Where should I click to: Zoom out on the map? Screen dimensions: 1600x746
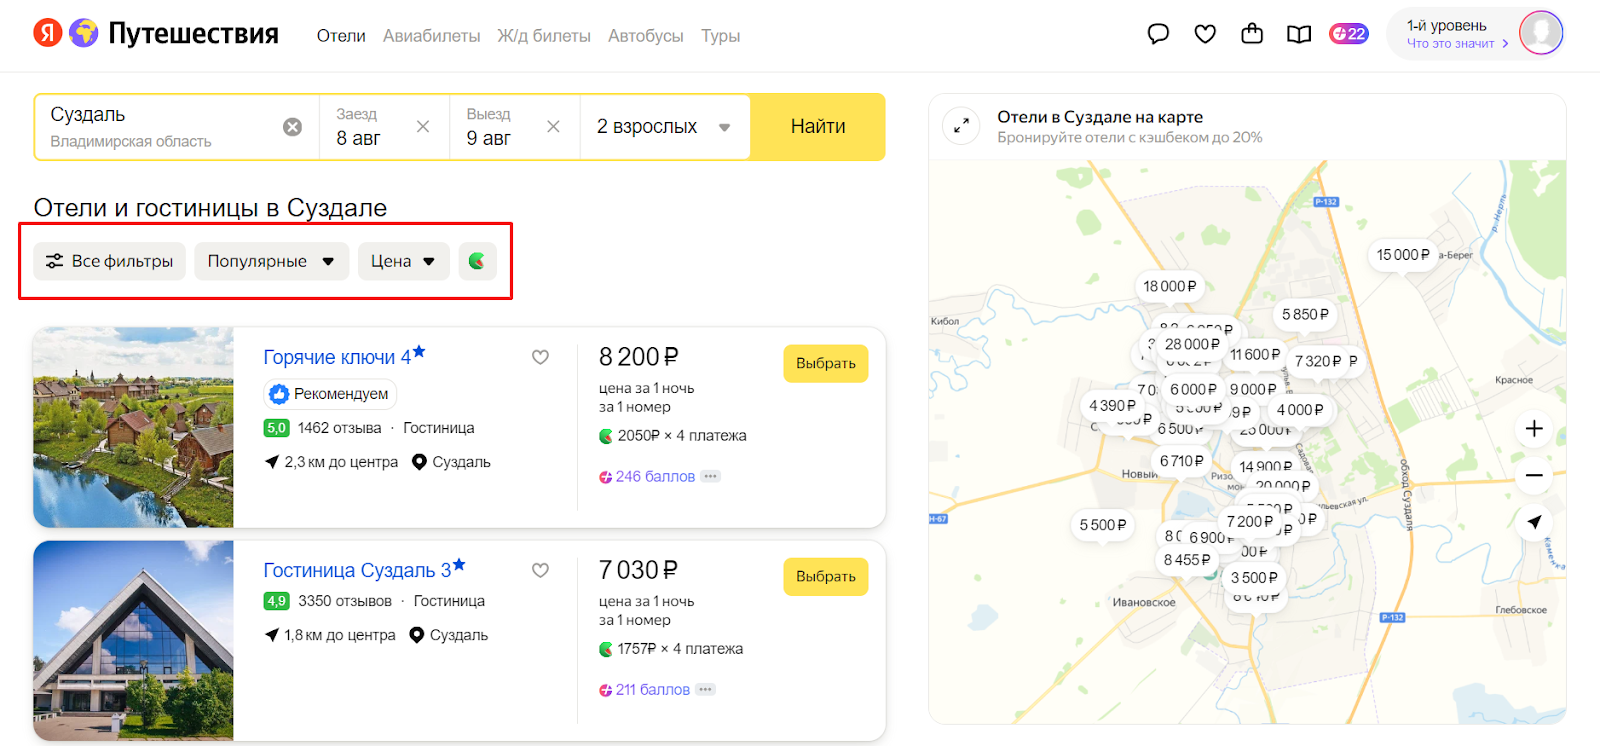tap(1534, 475)
